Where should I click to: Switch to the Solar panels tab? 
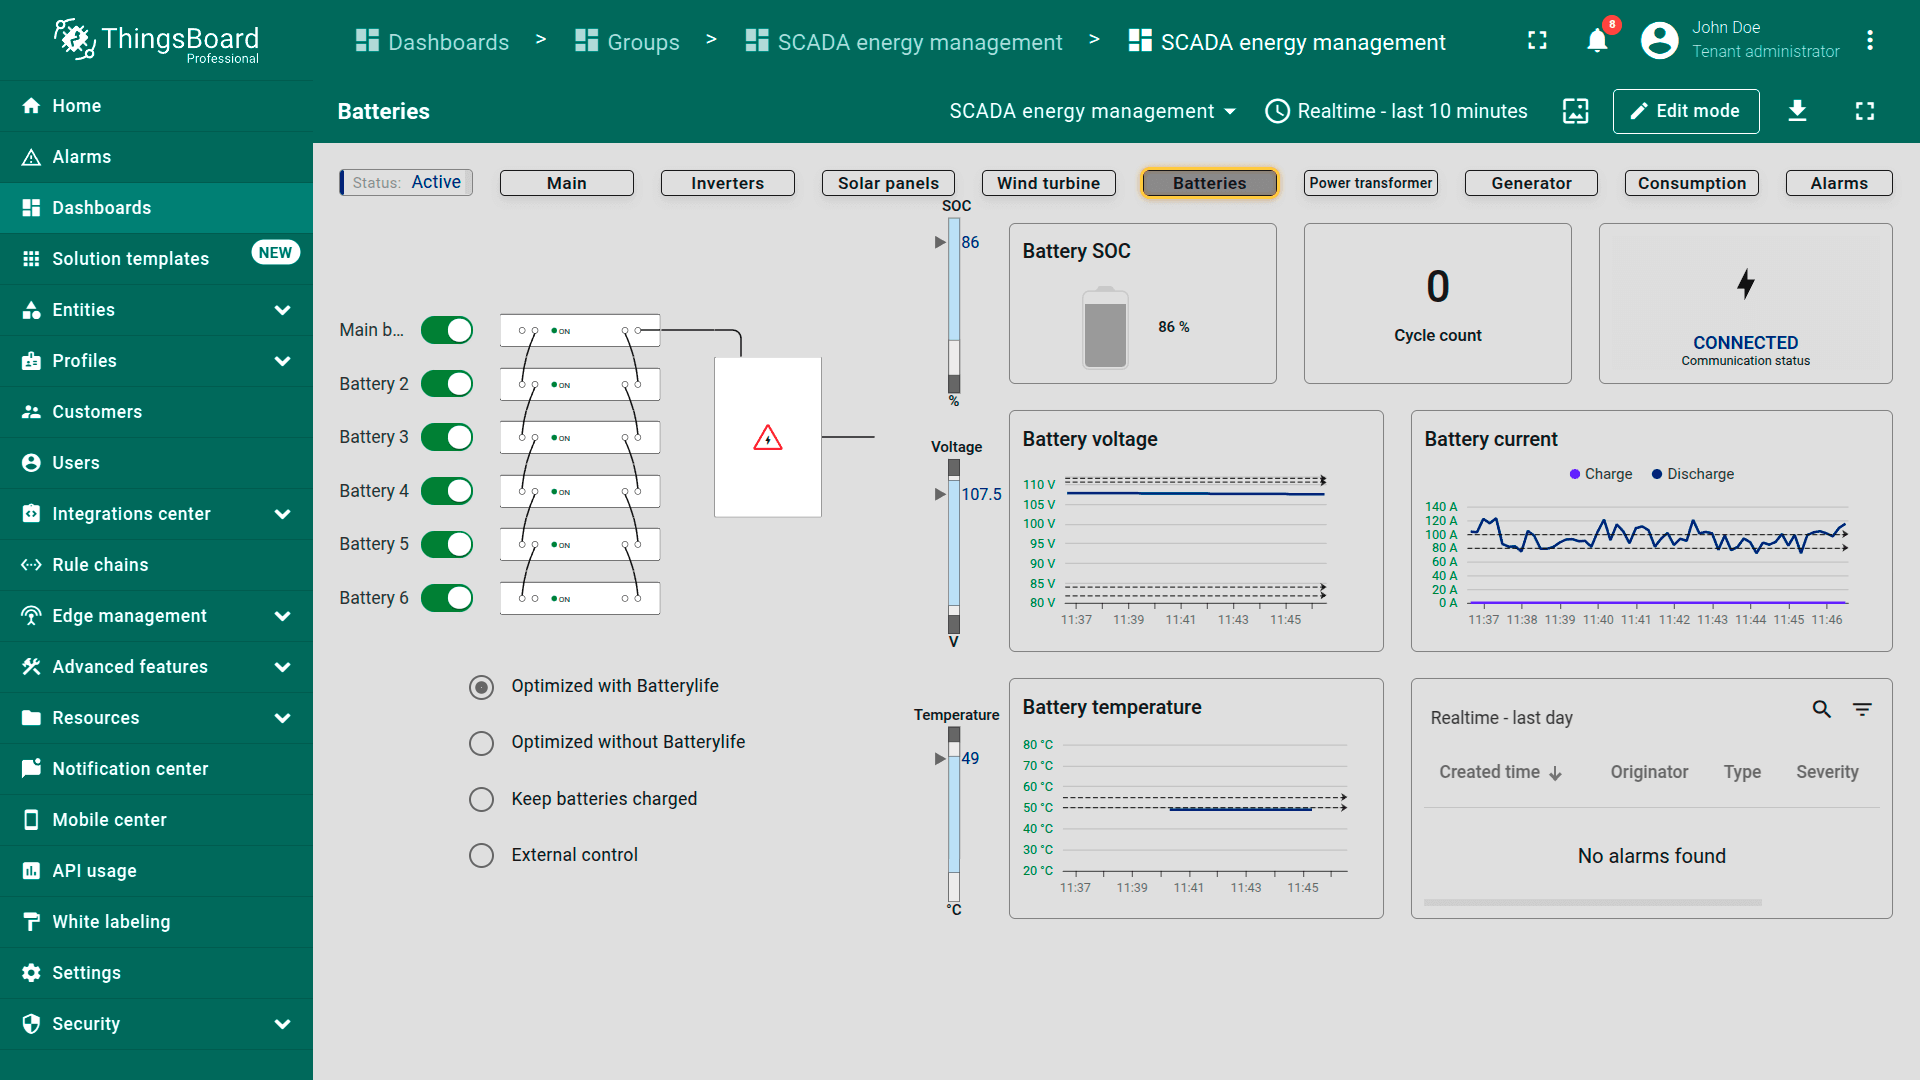click(x=888, y=183)
